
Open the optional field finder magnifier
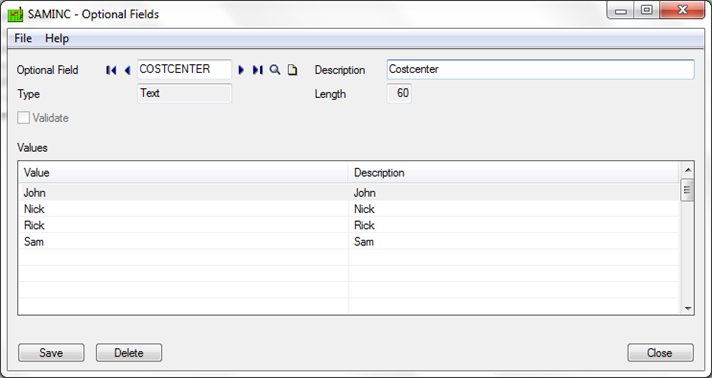pyautogui.click(x=275, y=70)
